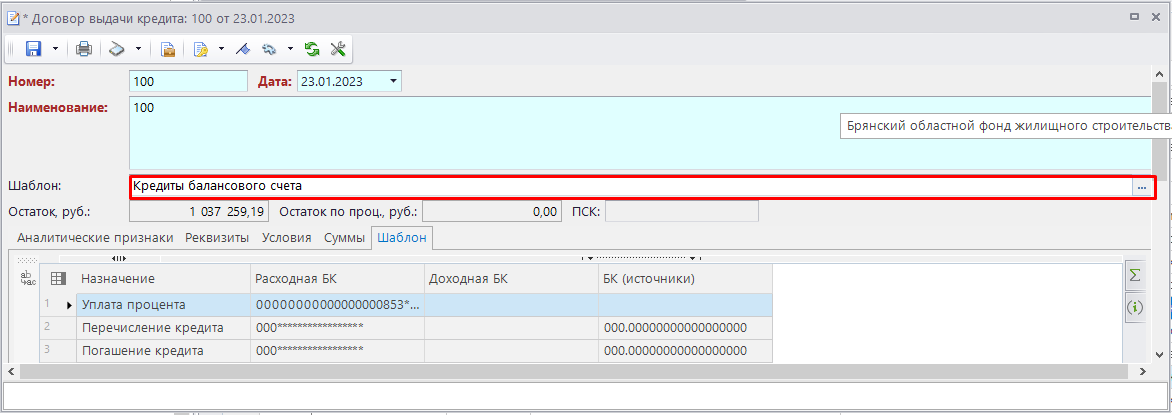
Task: Select the Перечисление кредита row
Action: tap(152, 327)
